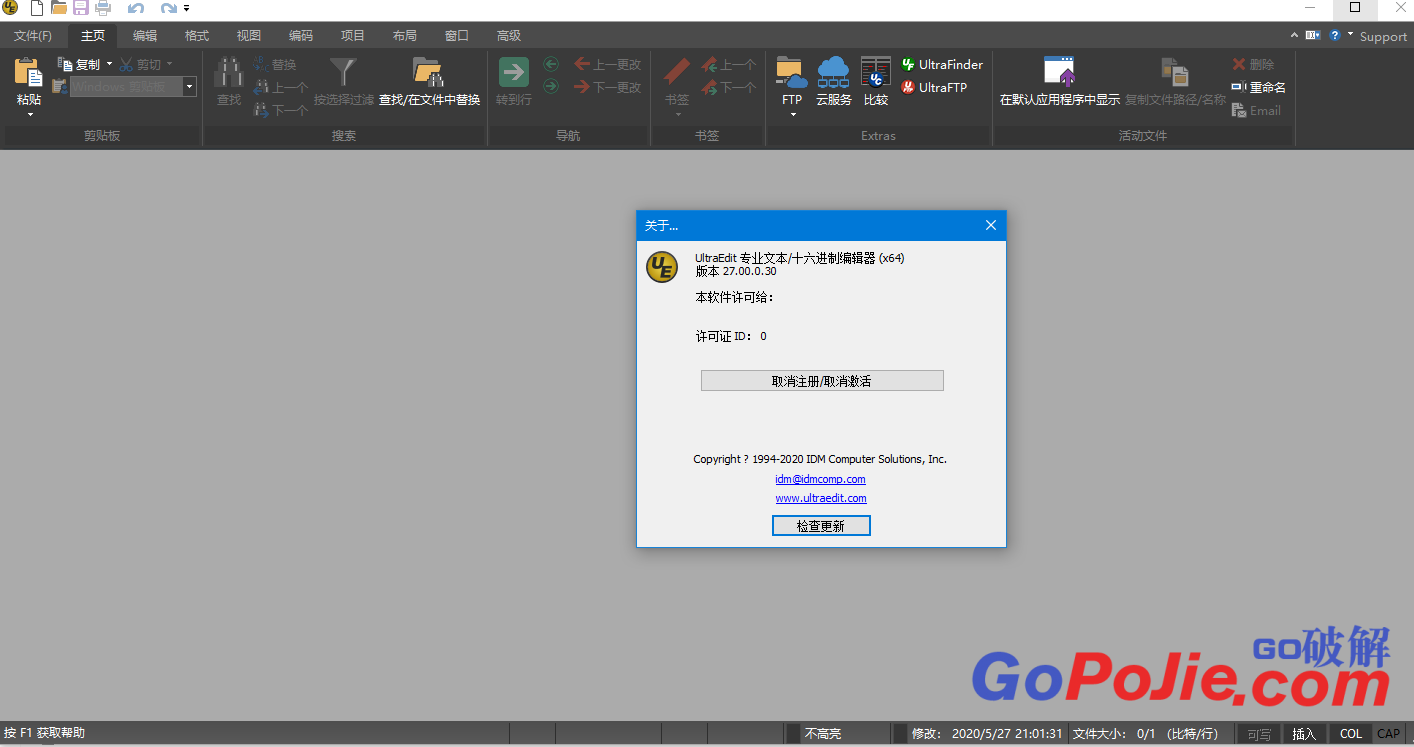This screenshot has height=747, width=1414.
Task: Collapse the ribbon with the up caret
Action: click(1295, 35)
